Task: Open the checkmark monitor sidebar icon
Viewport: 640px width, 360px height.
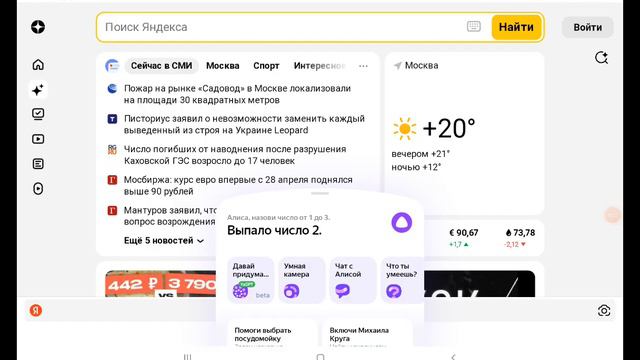Action: pyautogui.click(x=38, y=114)
